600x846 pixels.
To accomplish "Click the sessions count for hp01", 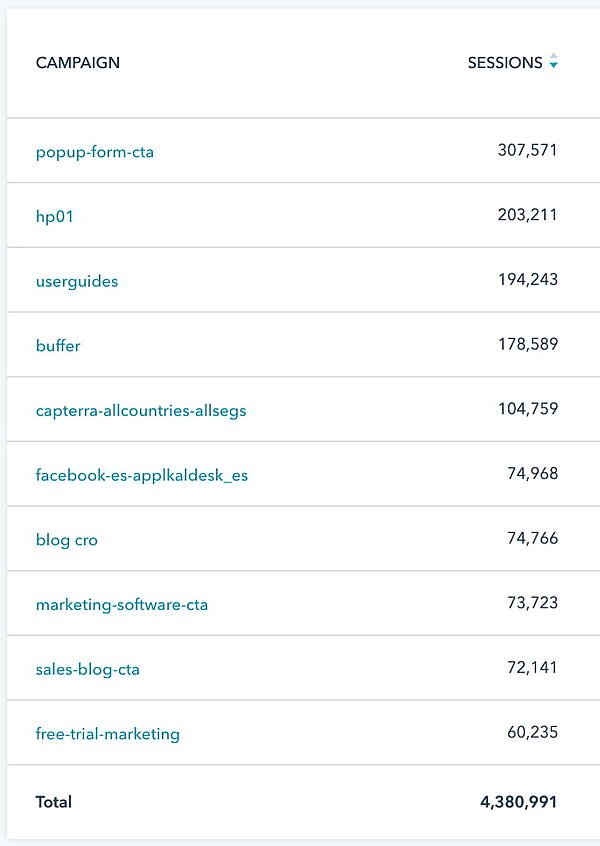I will [x=530, y=216].
